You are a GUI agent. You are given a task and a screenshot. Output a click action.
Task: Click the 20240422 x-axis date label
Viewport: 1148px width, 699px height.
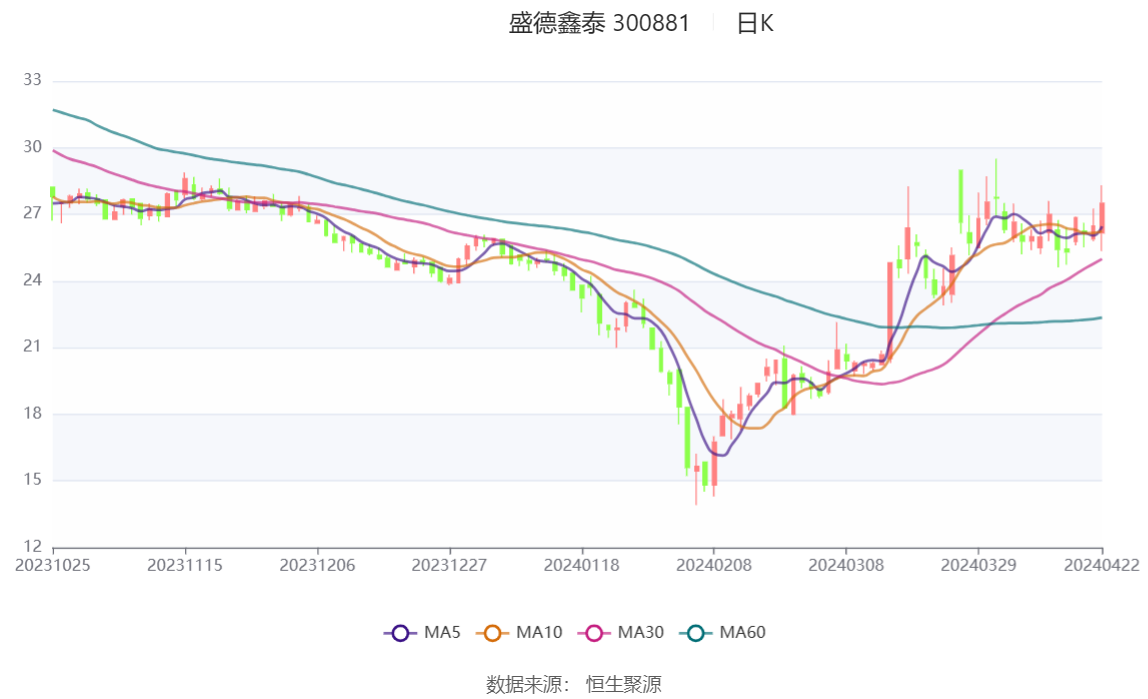[x=1102, y=566]
